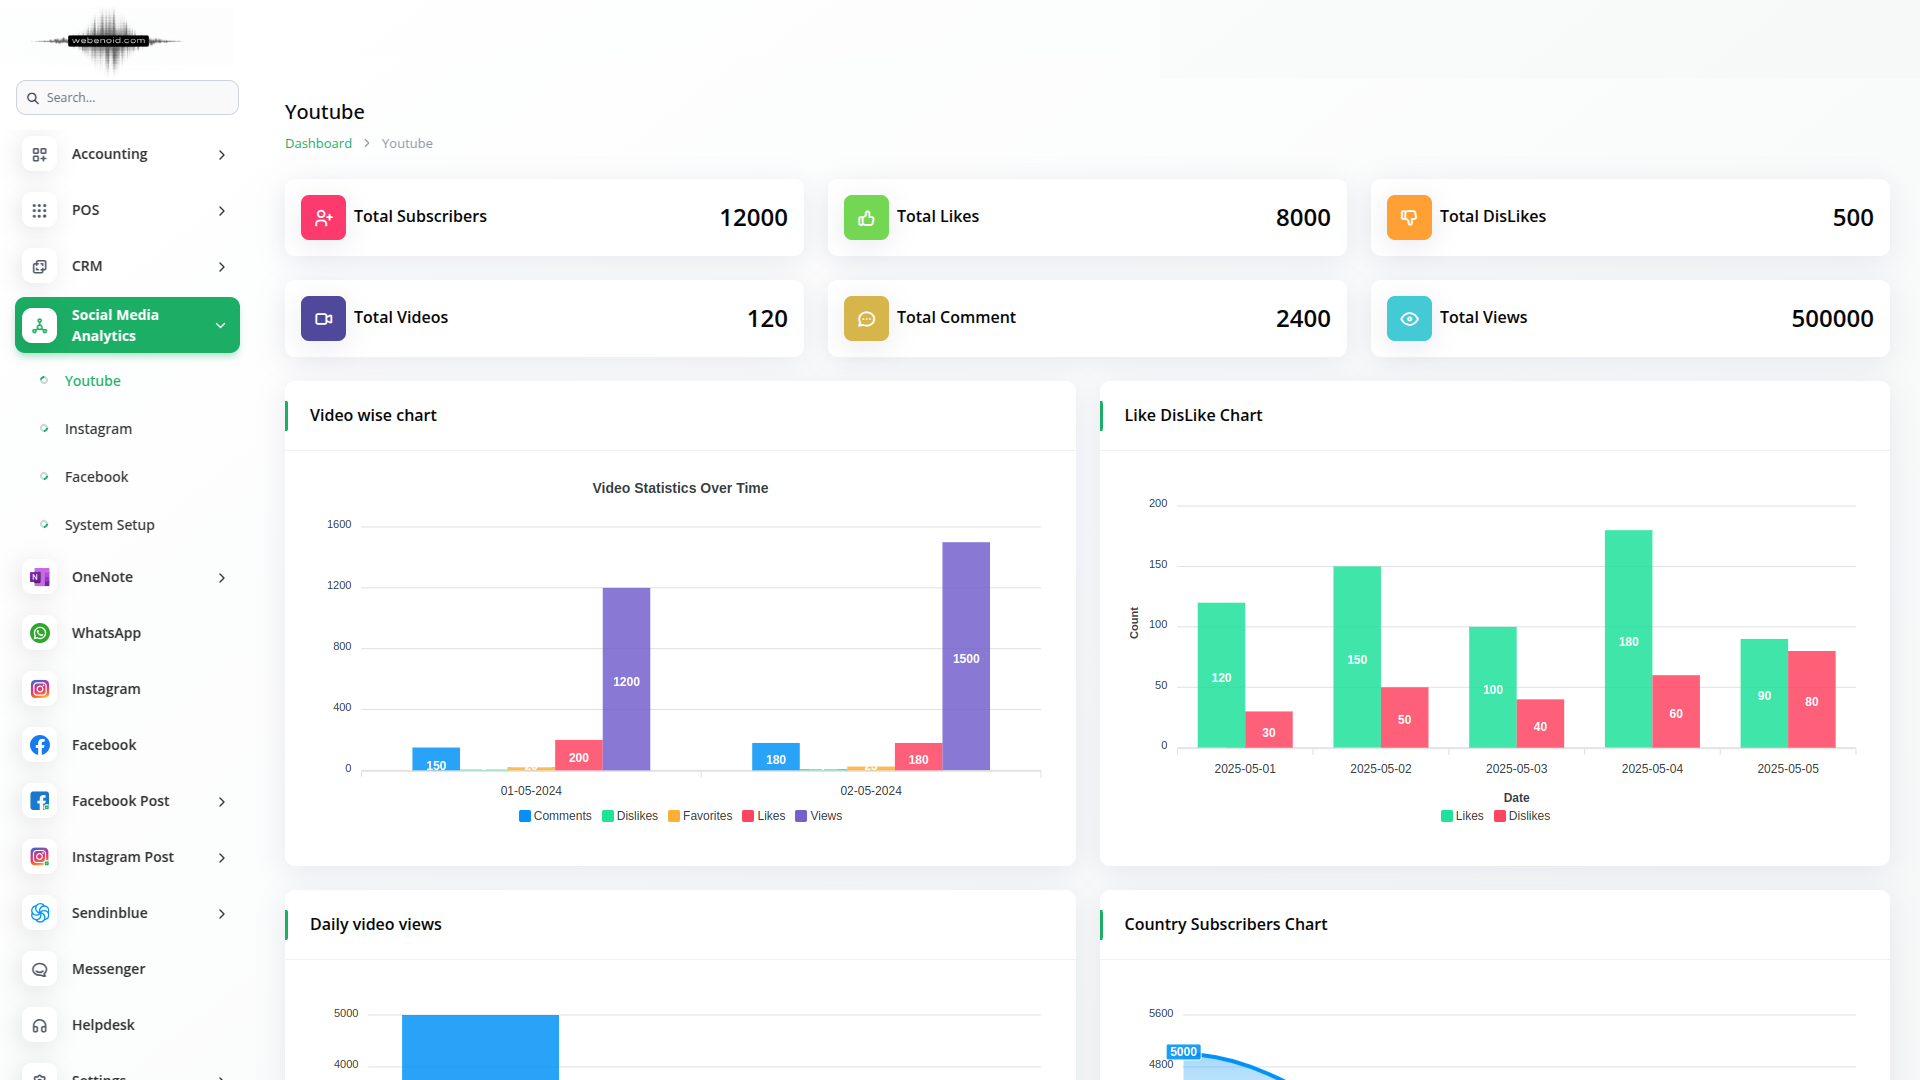Click the 1500 purple Views bar
The image size is (1920, 1080).
point(966,656)
